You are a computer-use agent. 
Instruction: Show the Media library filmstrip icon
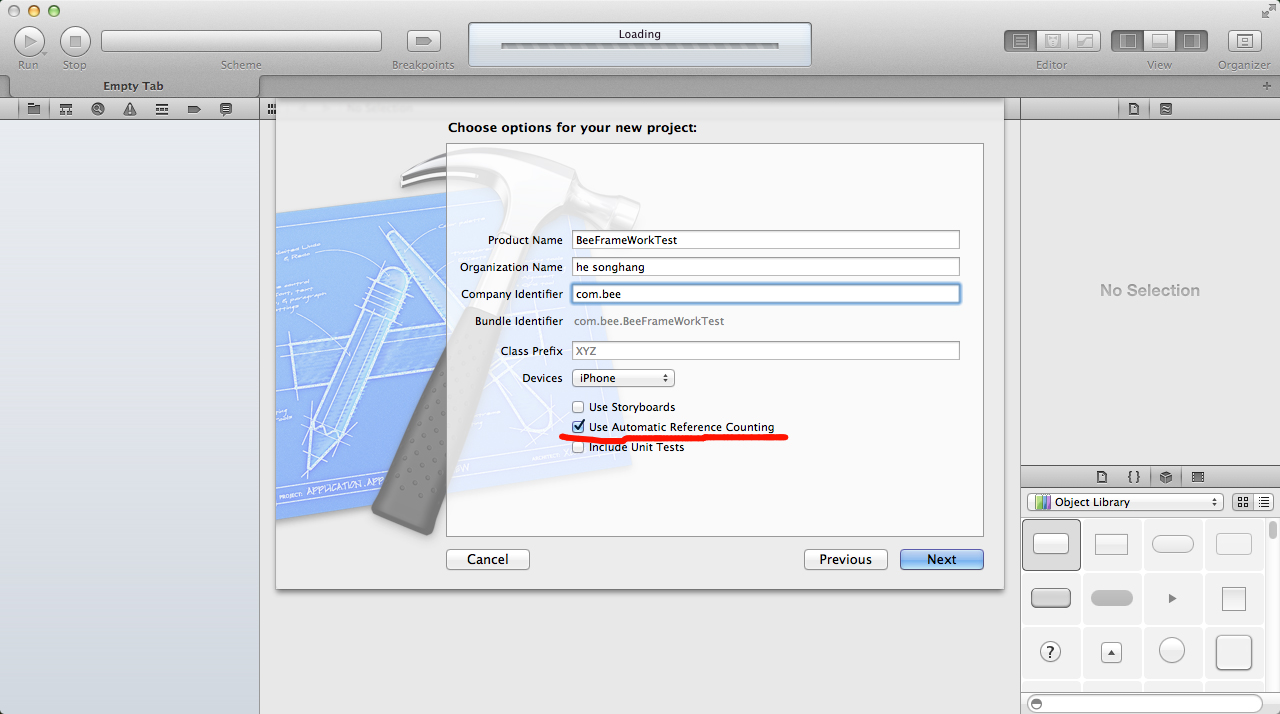[x=1198, y=477]
